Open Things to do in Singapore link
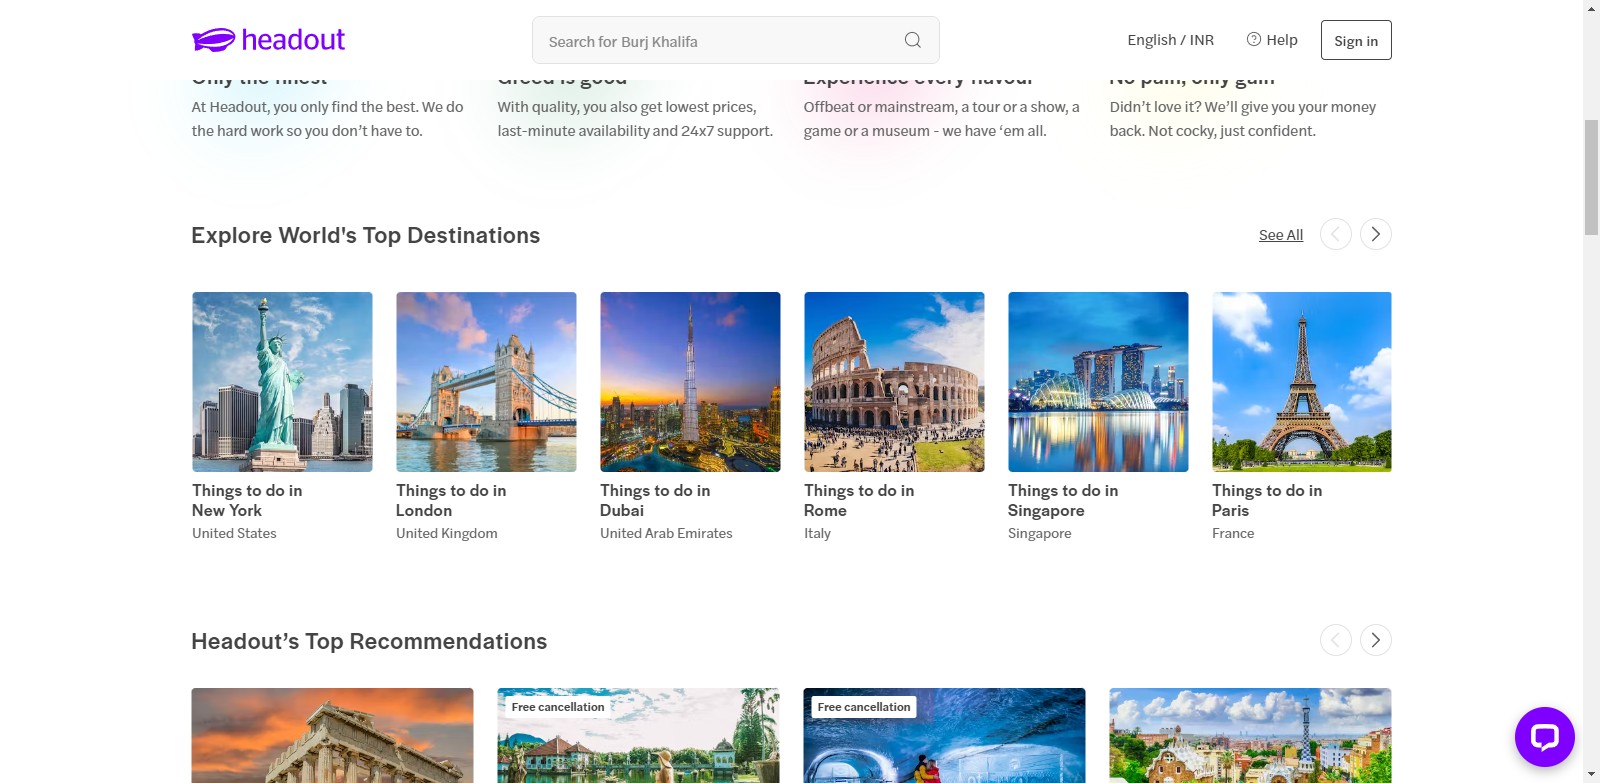This screenshot has height=783, width=1600. point(1063,500)
